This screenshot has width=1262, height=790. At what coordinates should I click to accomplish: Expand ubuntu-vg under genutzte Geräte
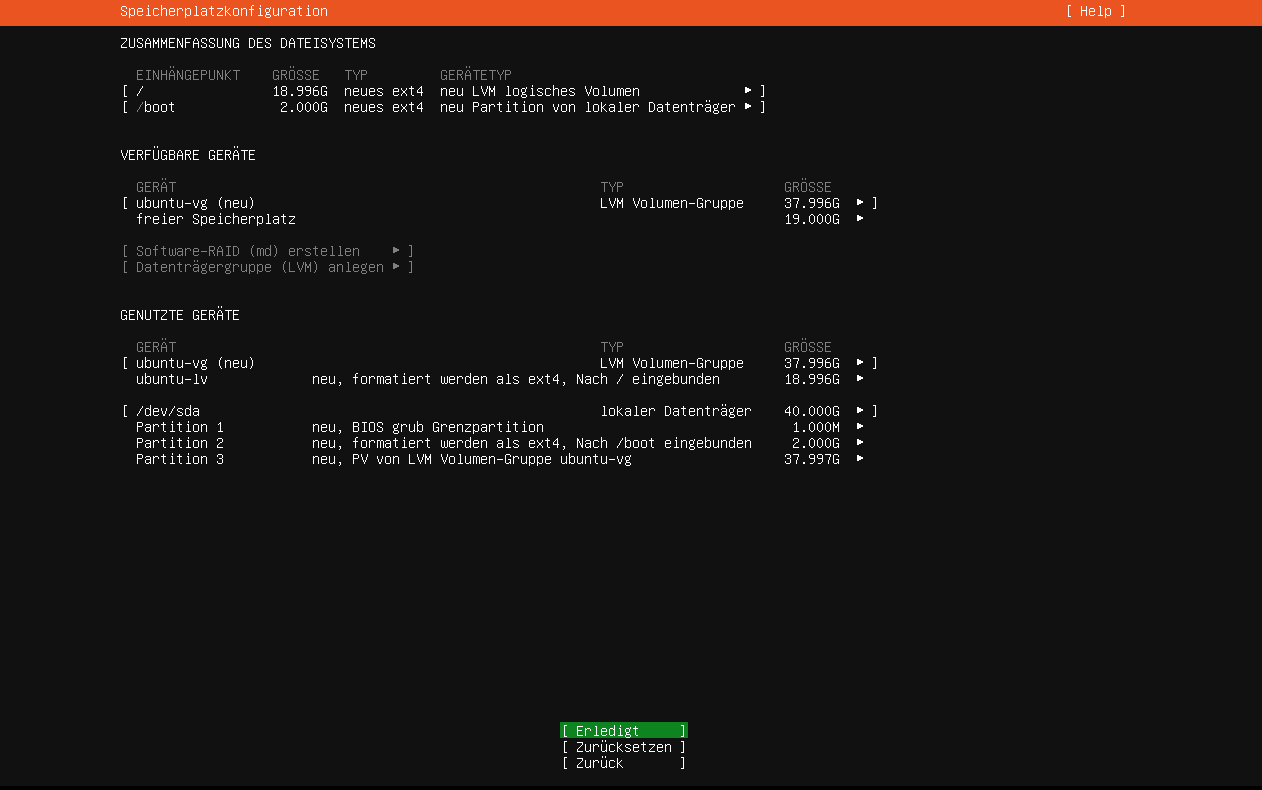(x=862, y=363)
